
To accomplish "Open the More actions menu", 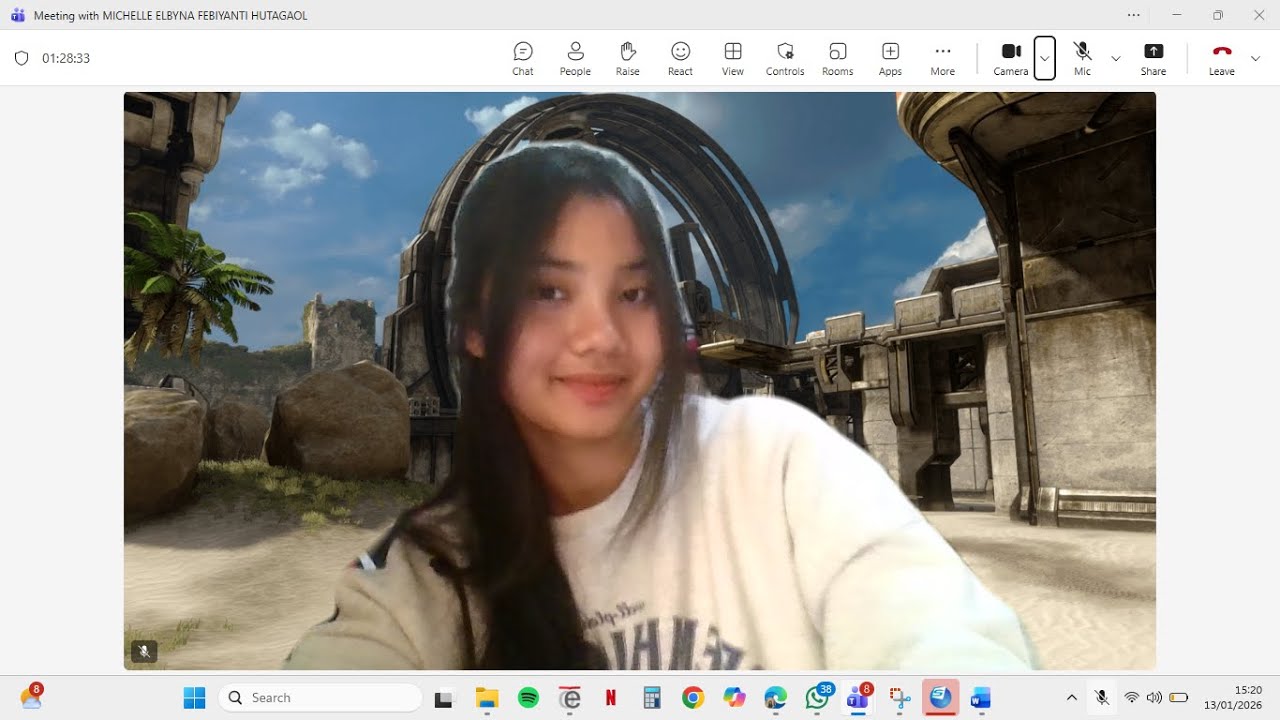I will pos(942,58).
